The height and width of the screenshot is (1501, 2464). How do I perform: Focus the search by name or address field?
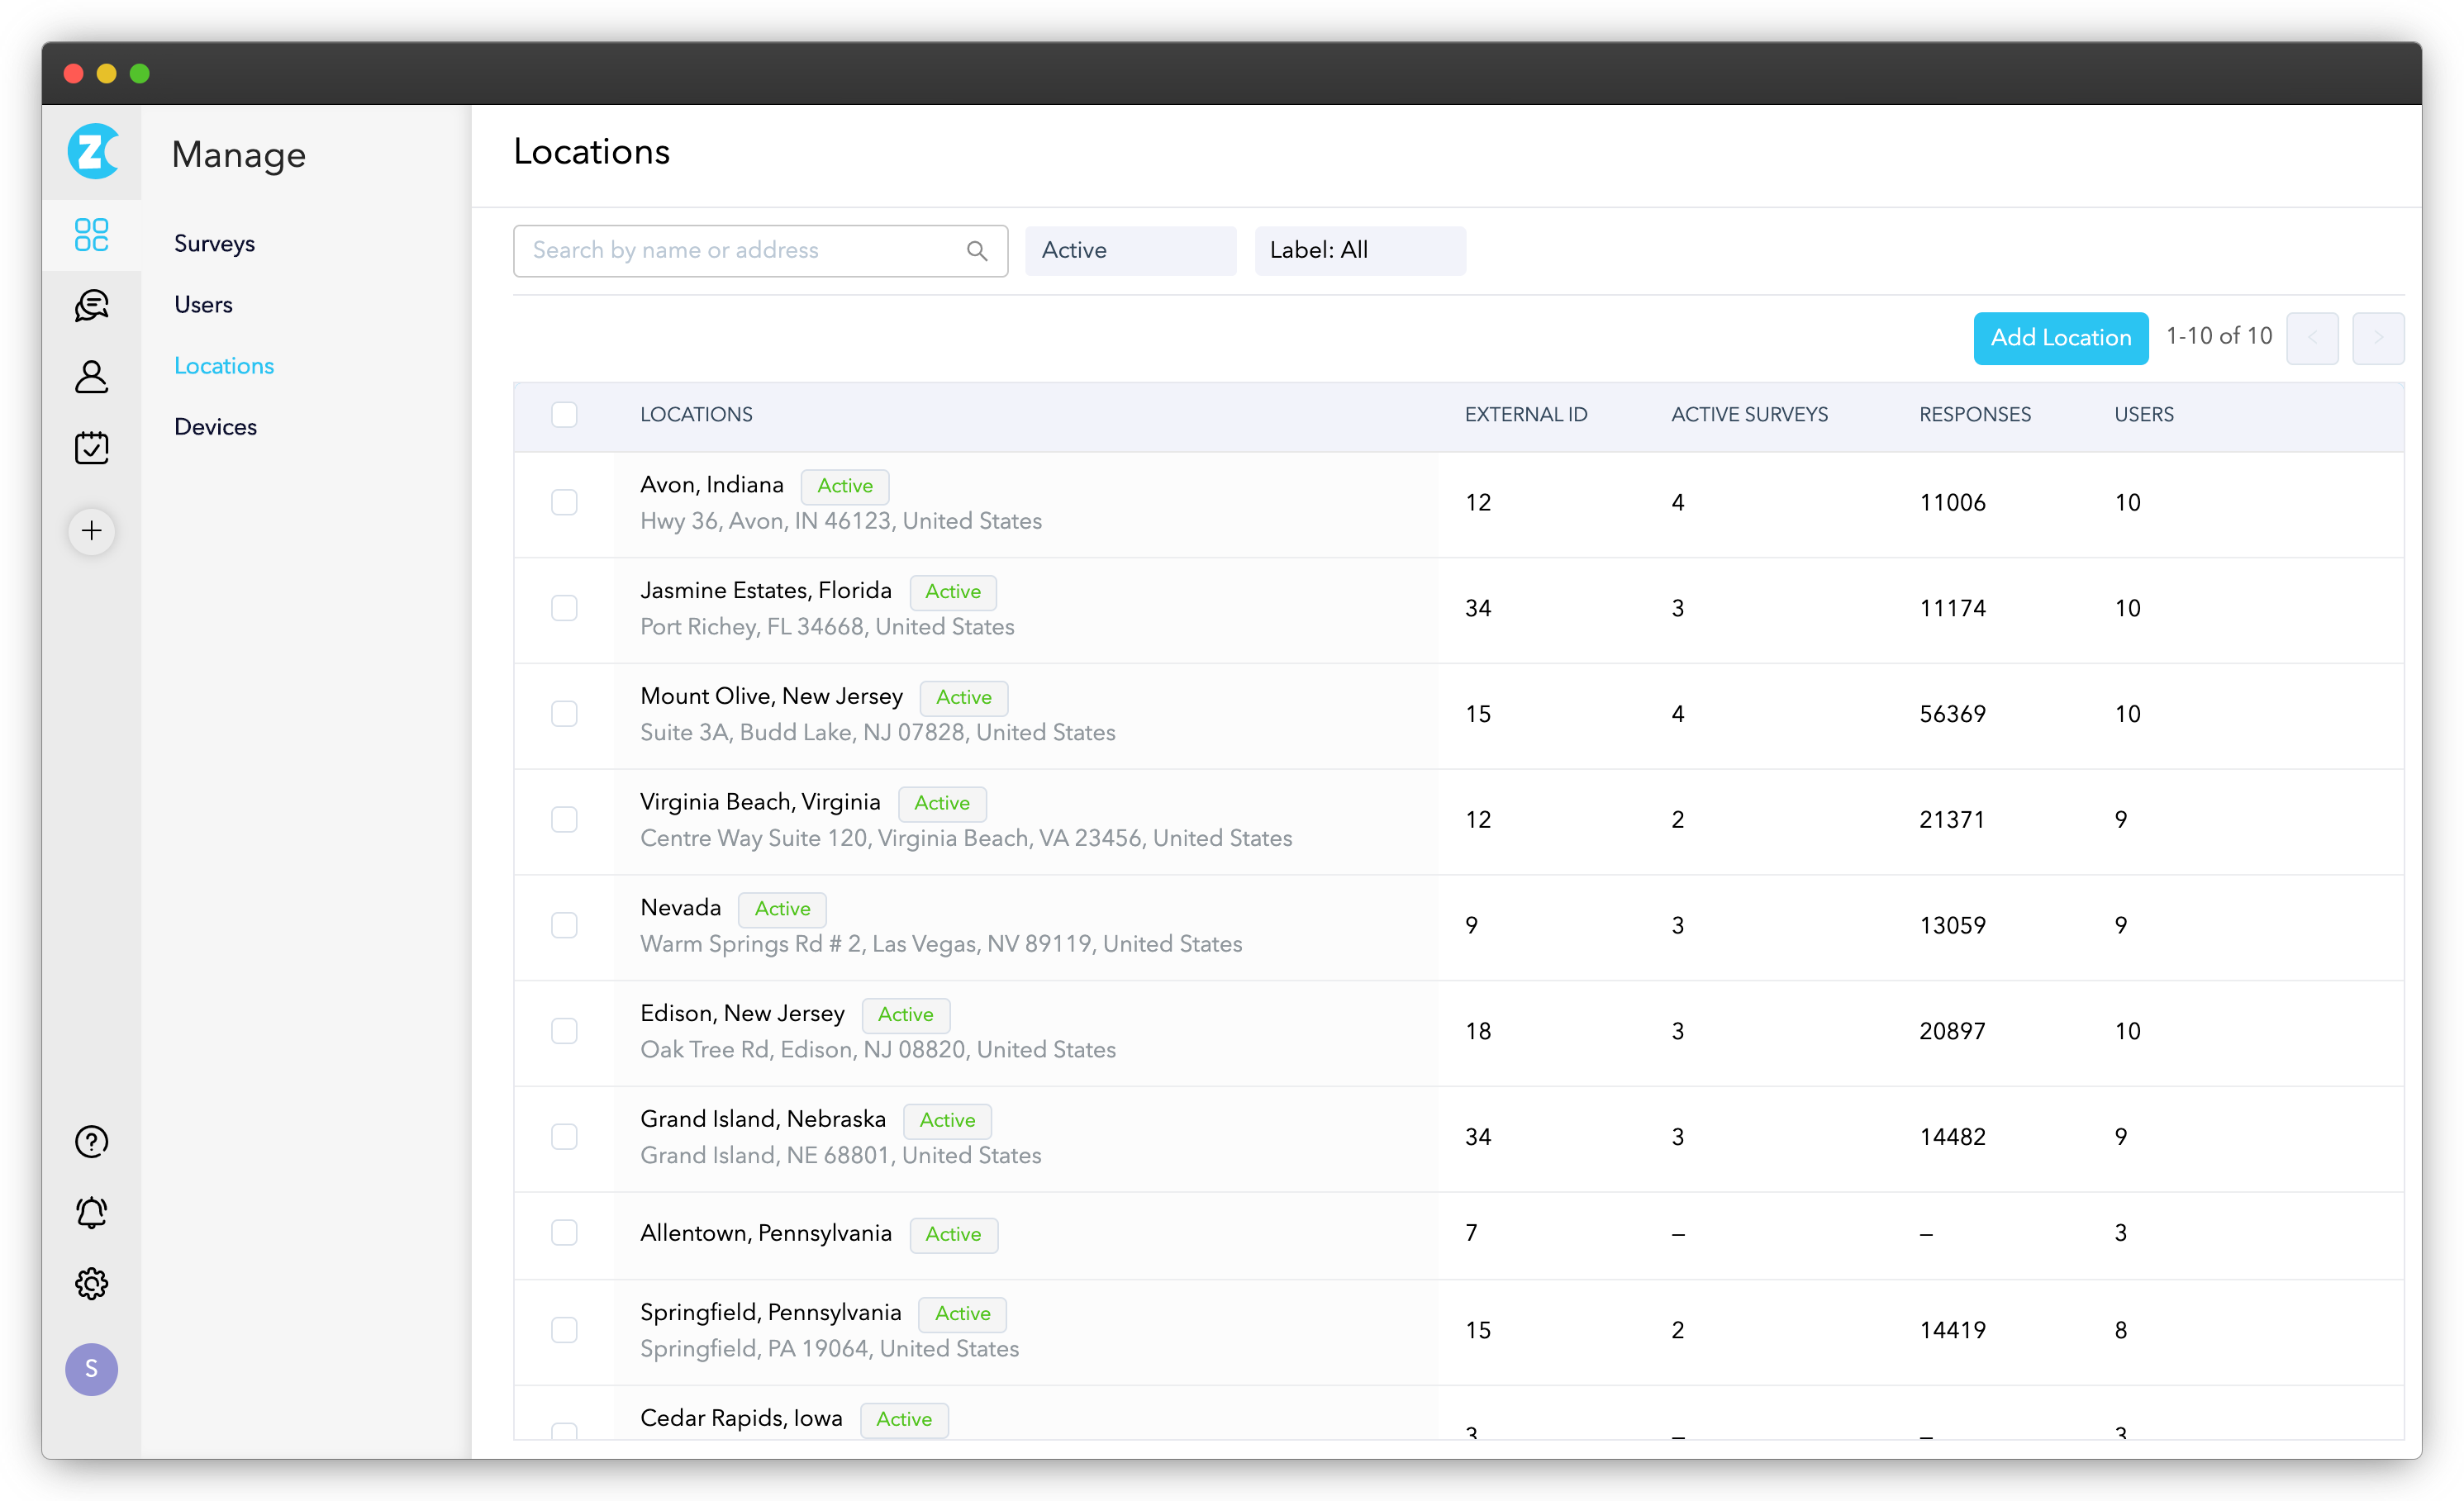[740, 251]
